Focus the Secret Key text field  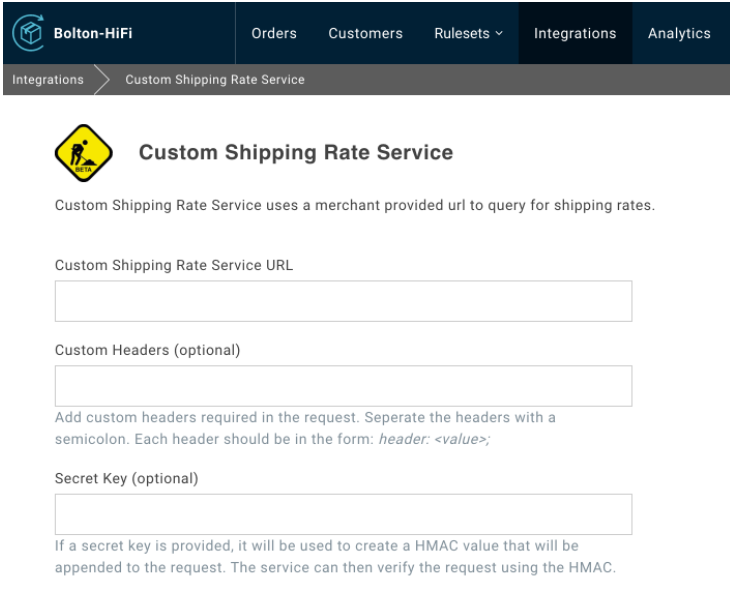point(343,514)
